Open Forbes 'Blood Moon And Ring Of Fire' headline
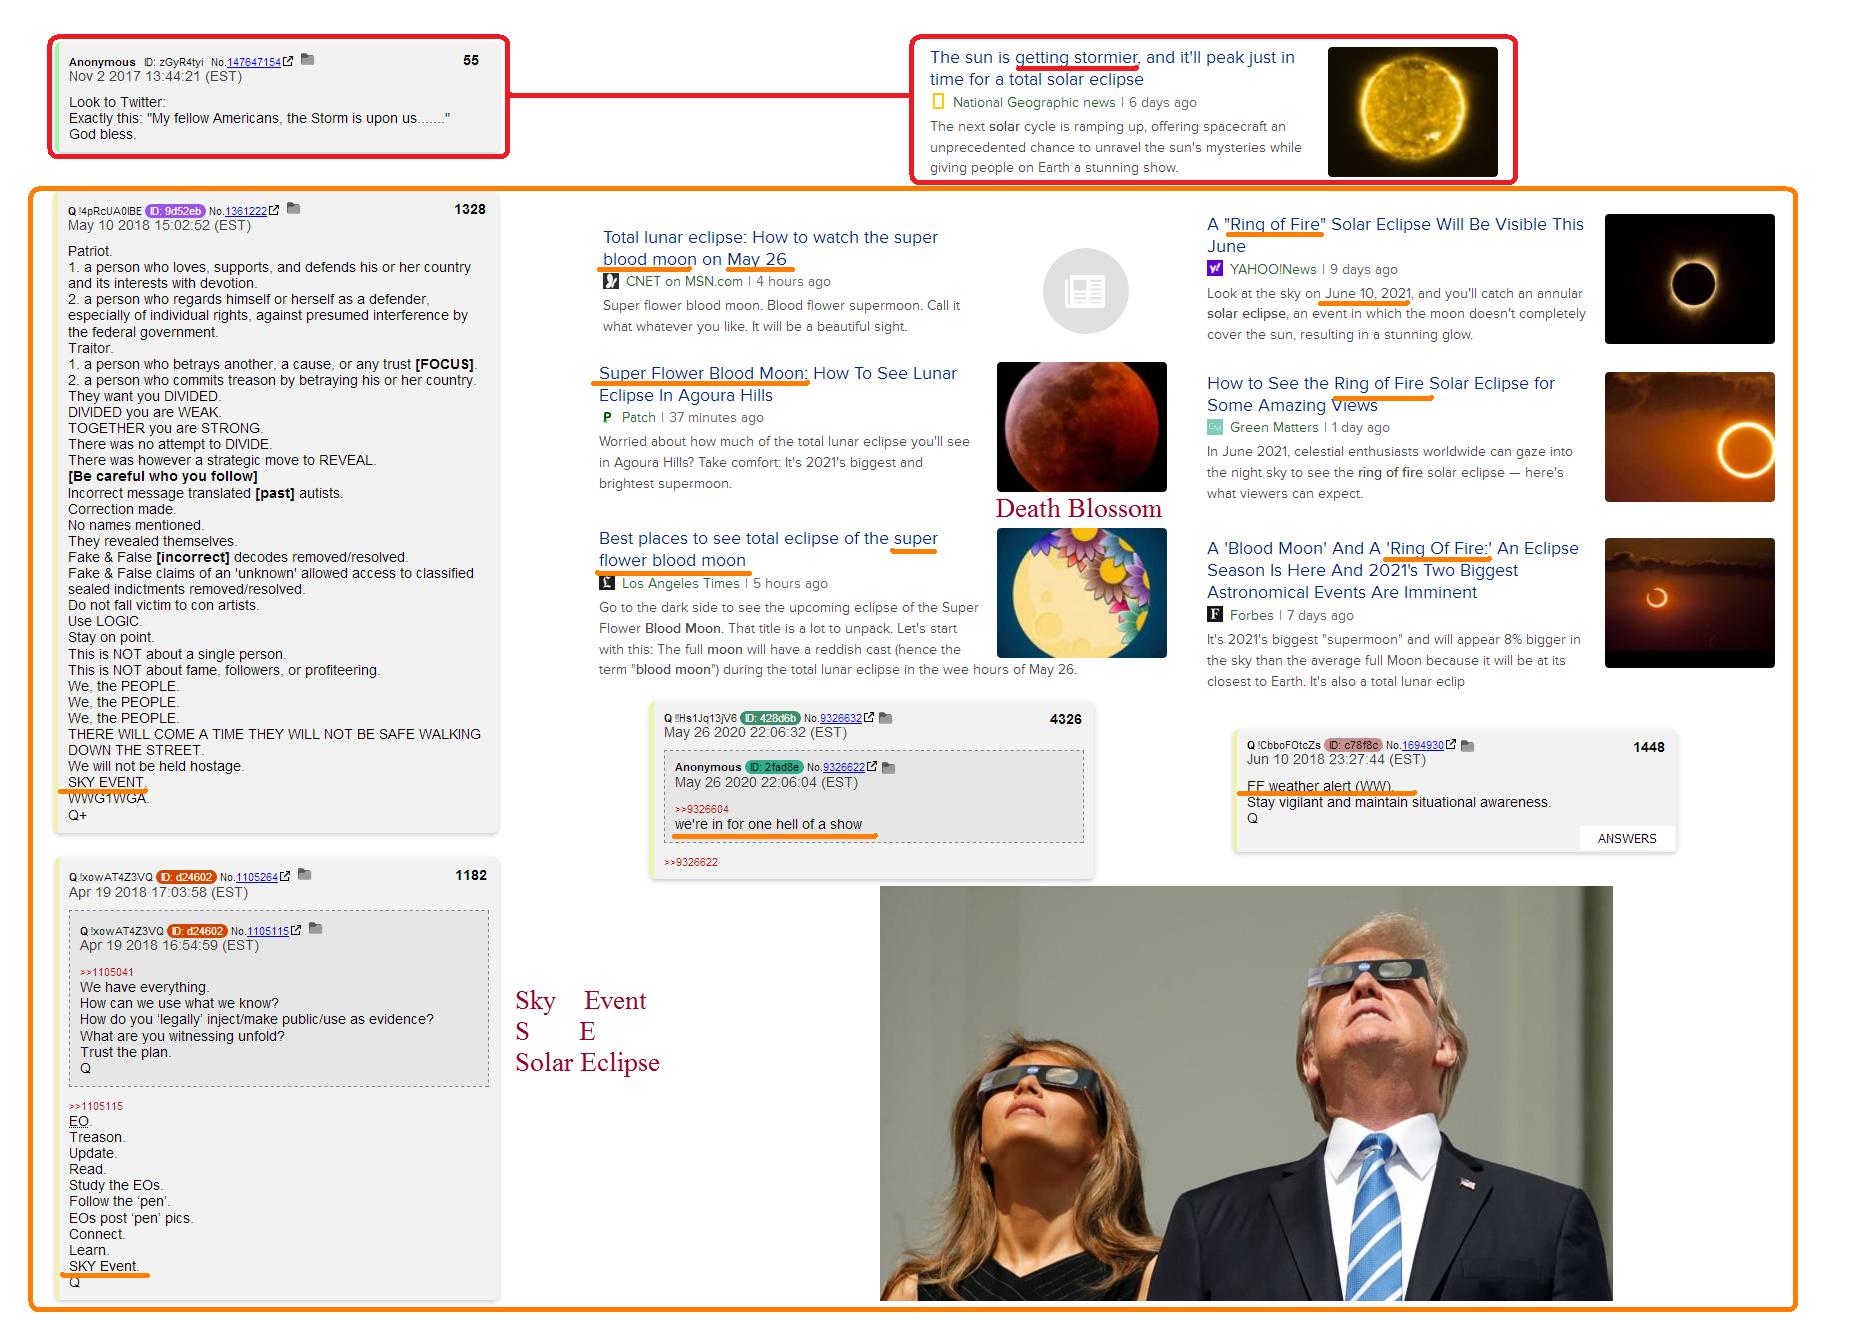1858x1320 pixels. tap(1393, 570)
